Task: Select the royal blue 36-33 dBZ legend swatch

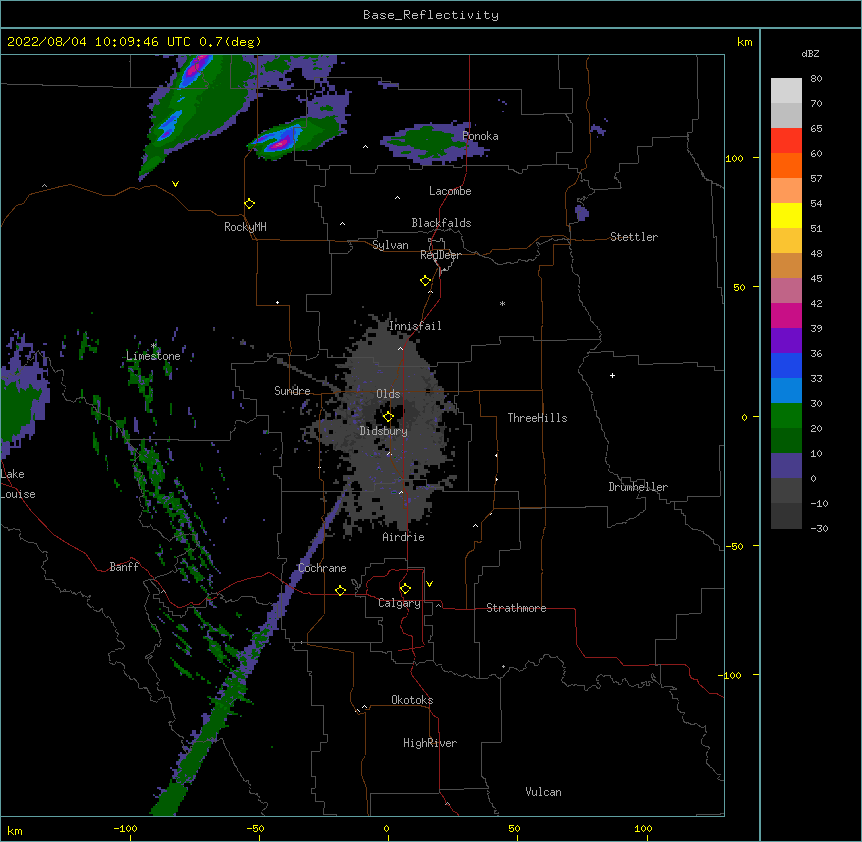Action: (x=786, y=366)
